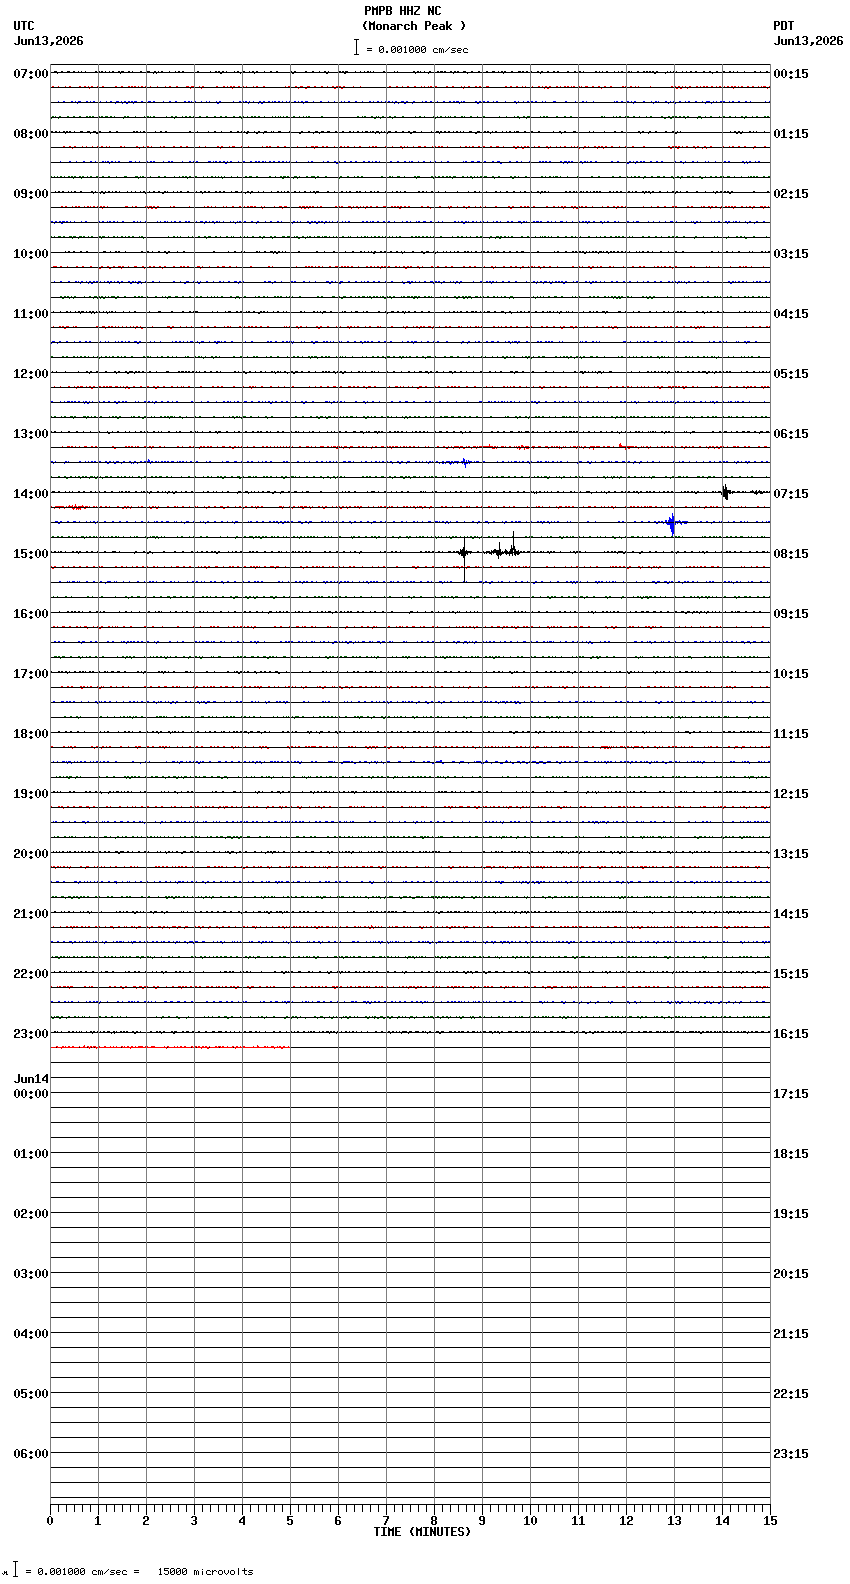Click the 19:00 UTC row label

coord(31,794)
